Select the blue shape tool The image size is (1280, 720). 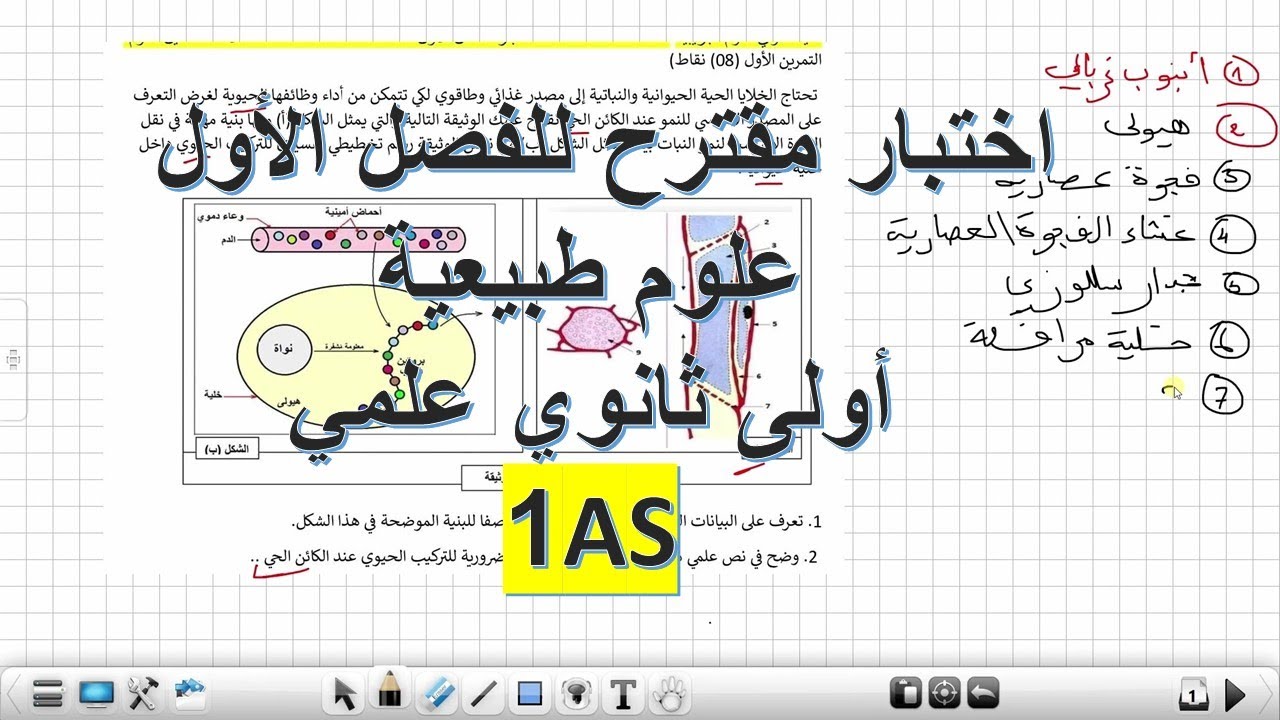(530, 693)
